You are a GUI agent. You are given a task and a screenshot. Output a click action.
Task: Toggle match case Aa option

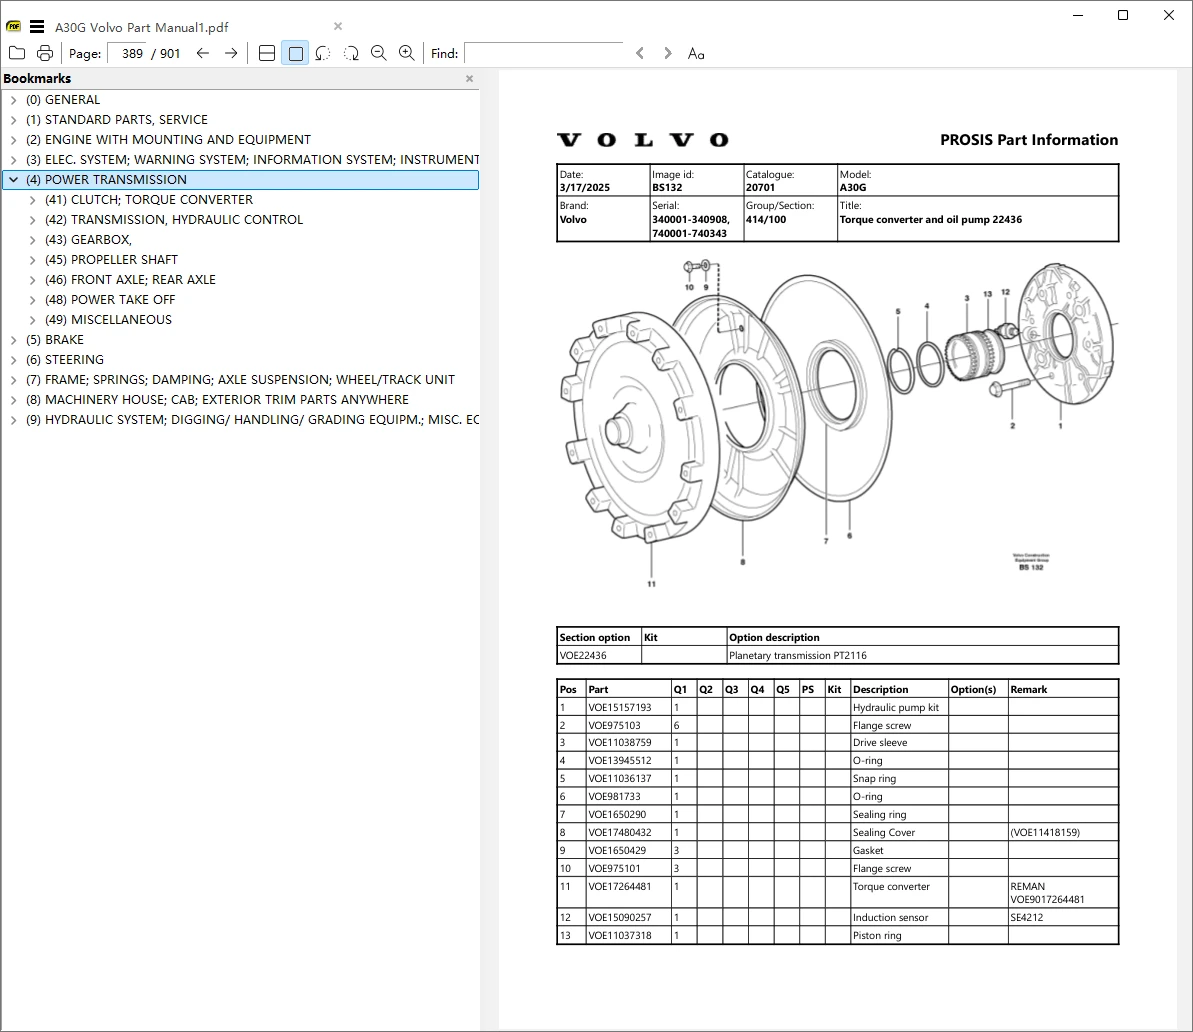tap(696, 53)
